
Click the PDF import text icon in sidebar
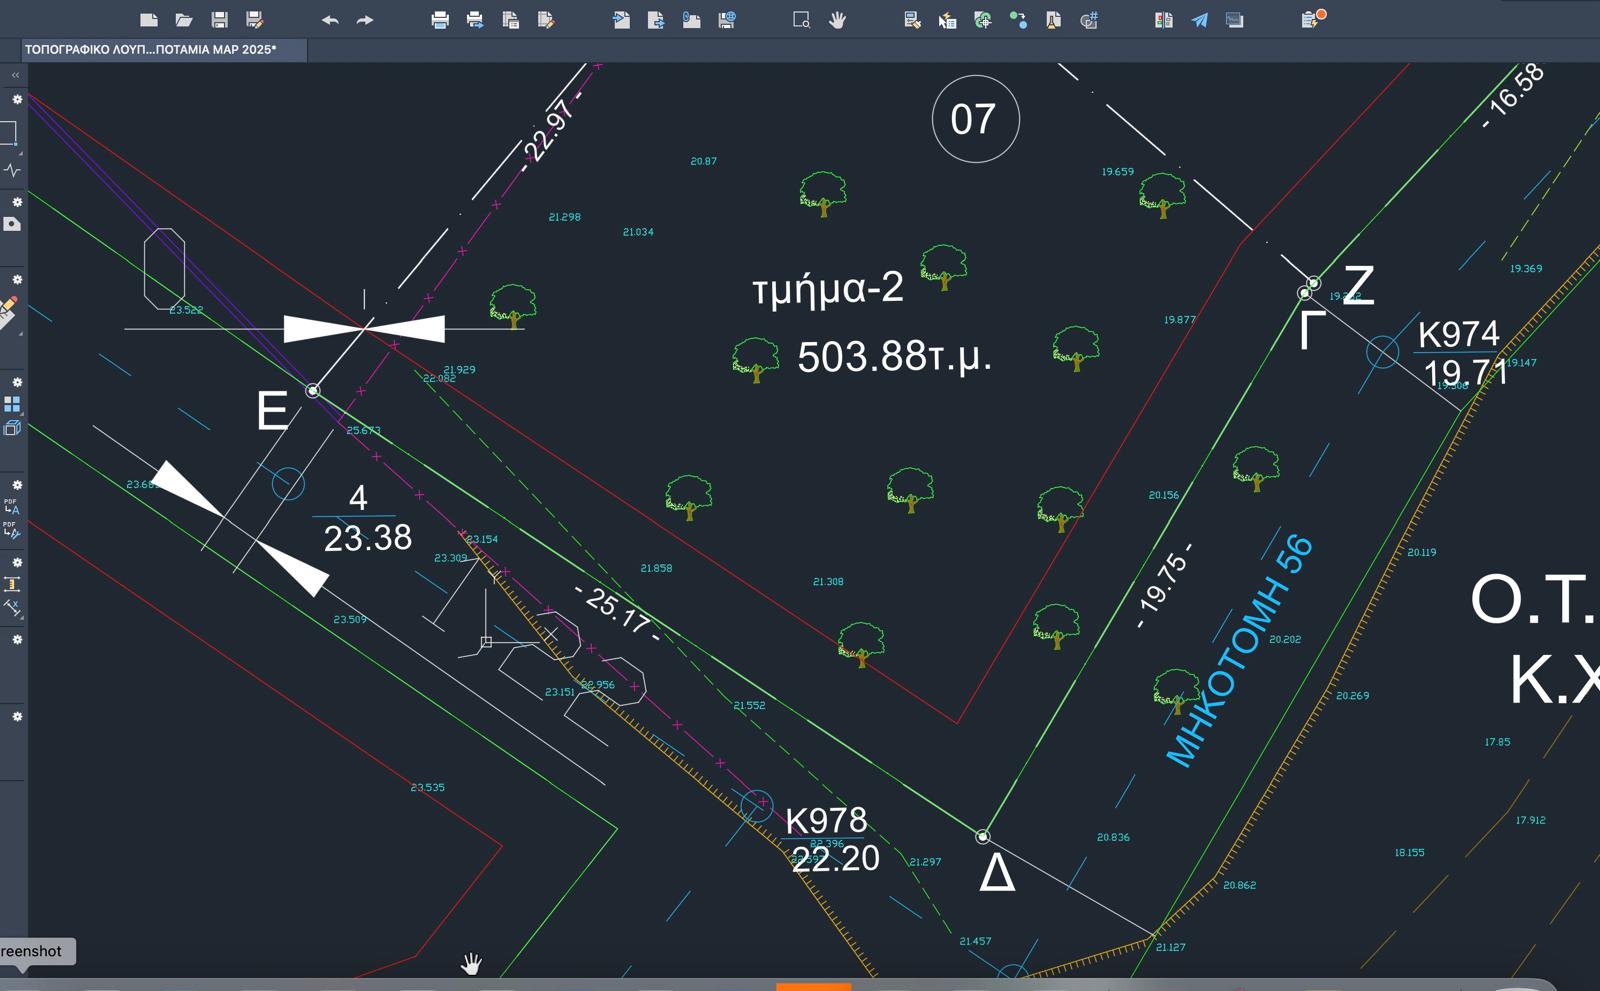pyautogui.click(x=11, y=507)
